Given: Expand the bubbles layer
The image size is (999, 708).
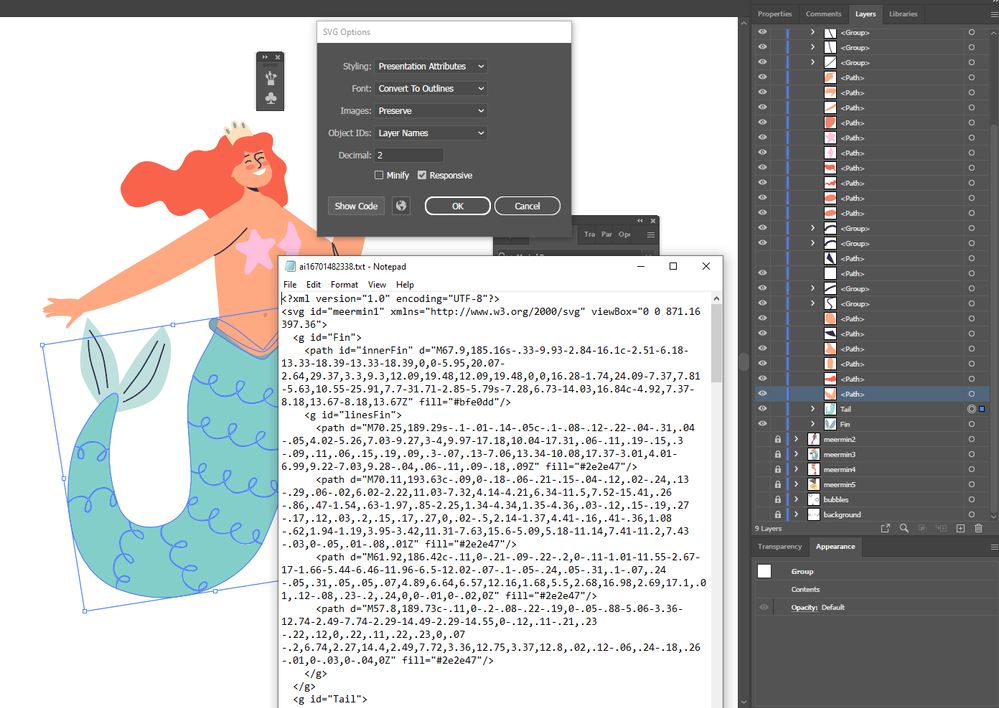Looking at the screenshot, I should [x=796, y=500].
